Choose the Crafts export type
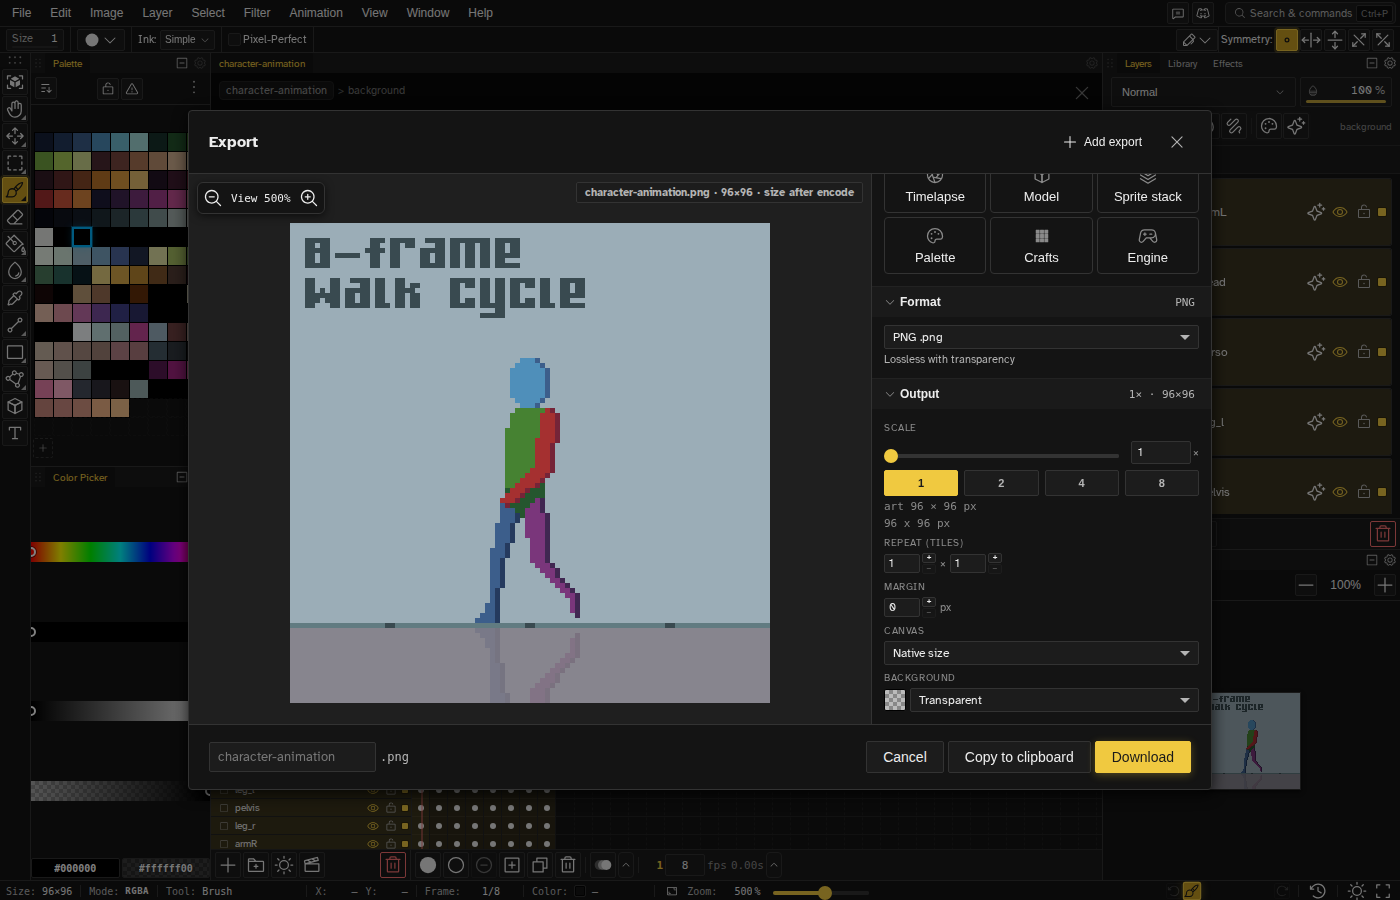Image resolution: width=1400 pixels, height=900 pixels. 1041,246
